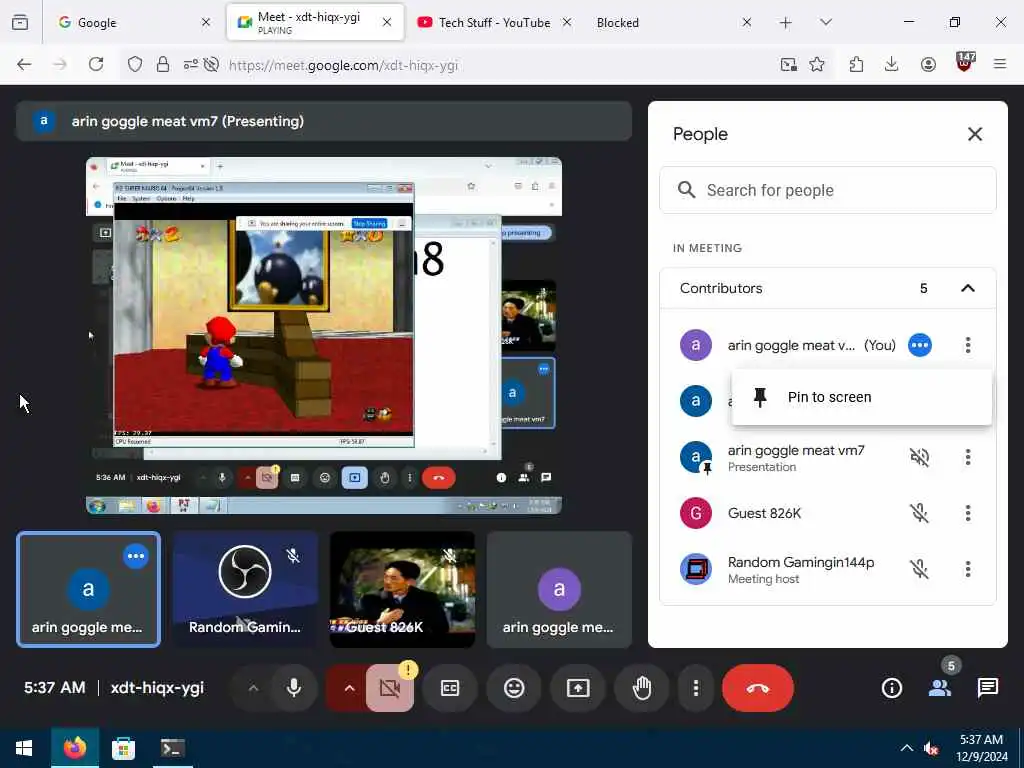1024x768 pixels.
Task: Click the present now screen share button
Action: point(578,688)
